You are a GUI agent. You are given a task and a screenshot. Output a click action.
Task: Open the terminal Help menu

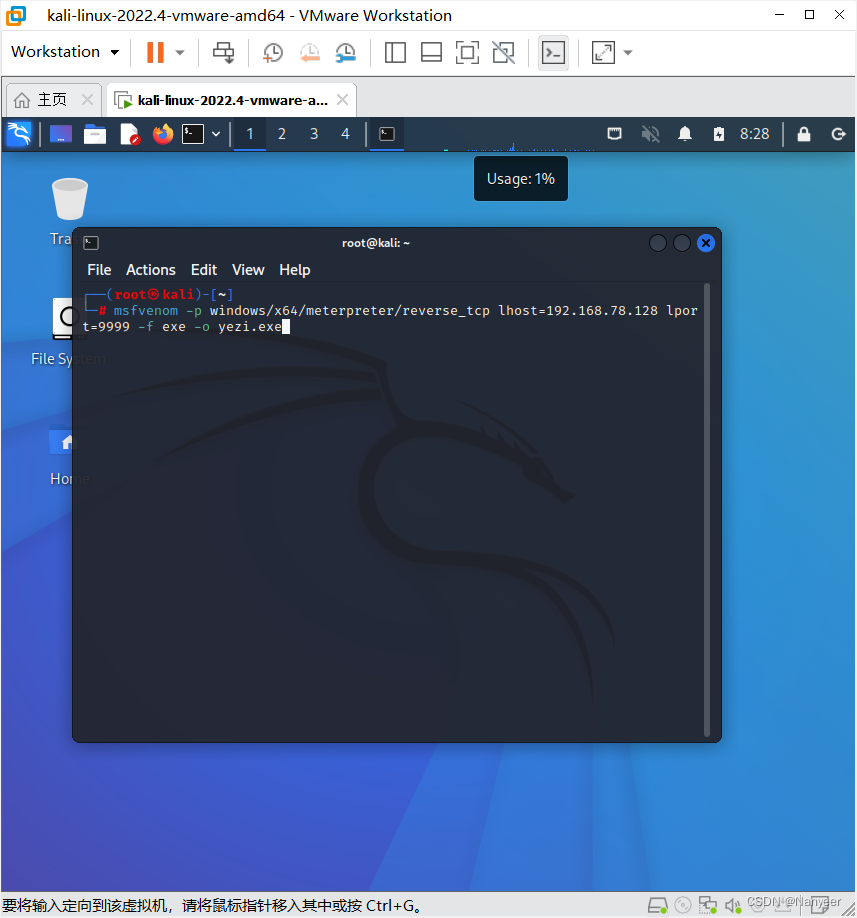(x=294, y=270)
